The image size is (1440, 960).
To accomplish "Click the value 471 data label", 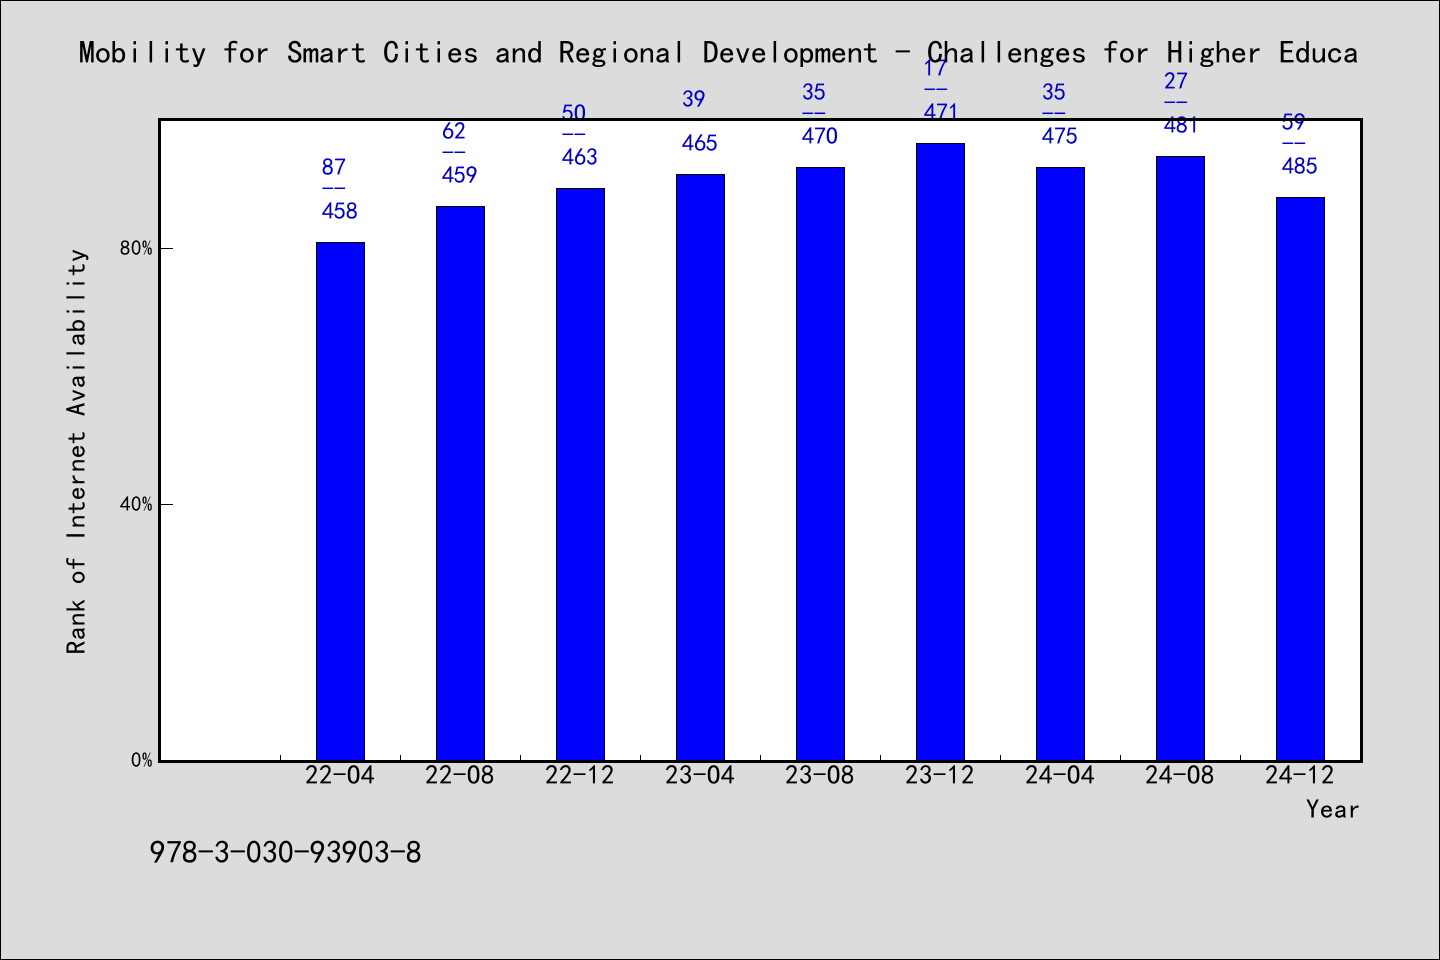I will 940,112.
